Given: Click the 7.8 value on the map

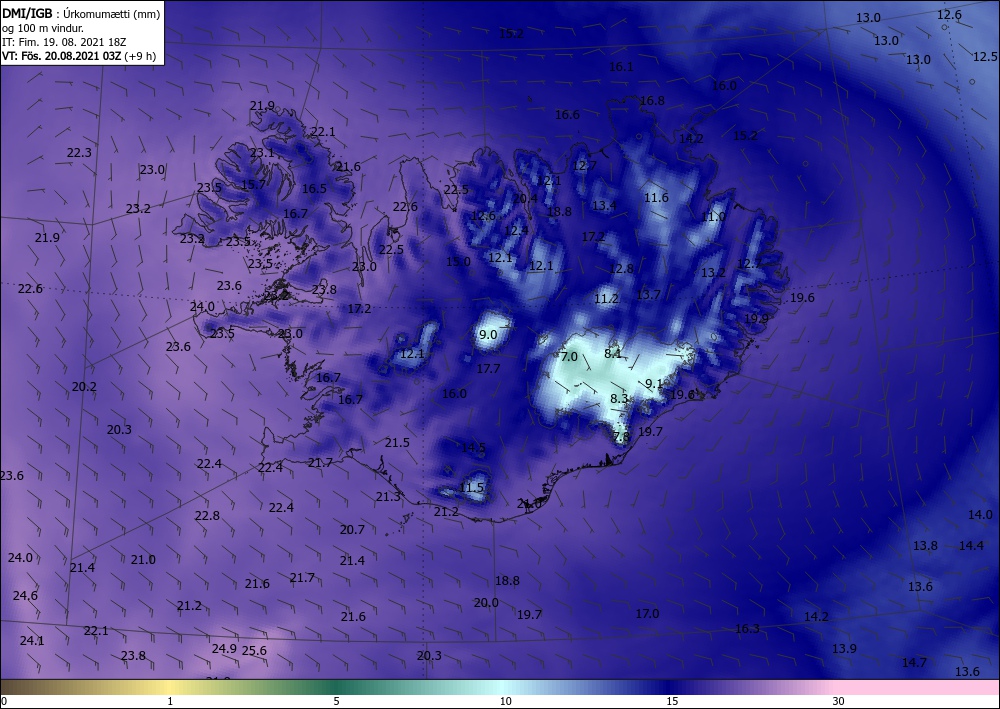Looking at the screenshot, I should pos(621,437).
